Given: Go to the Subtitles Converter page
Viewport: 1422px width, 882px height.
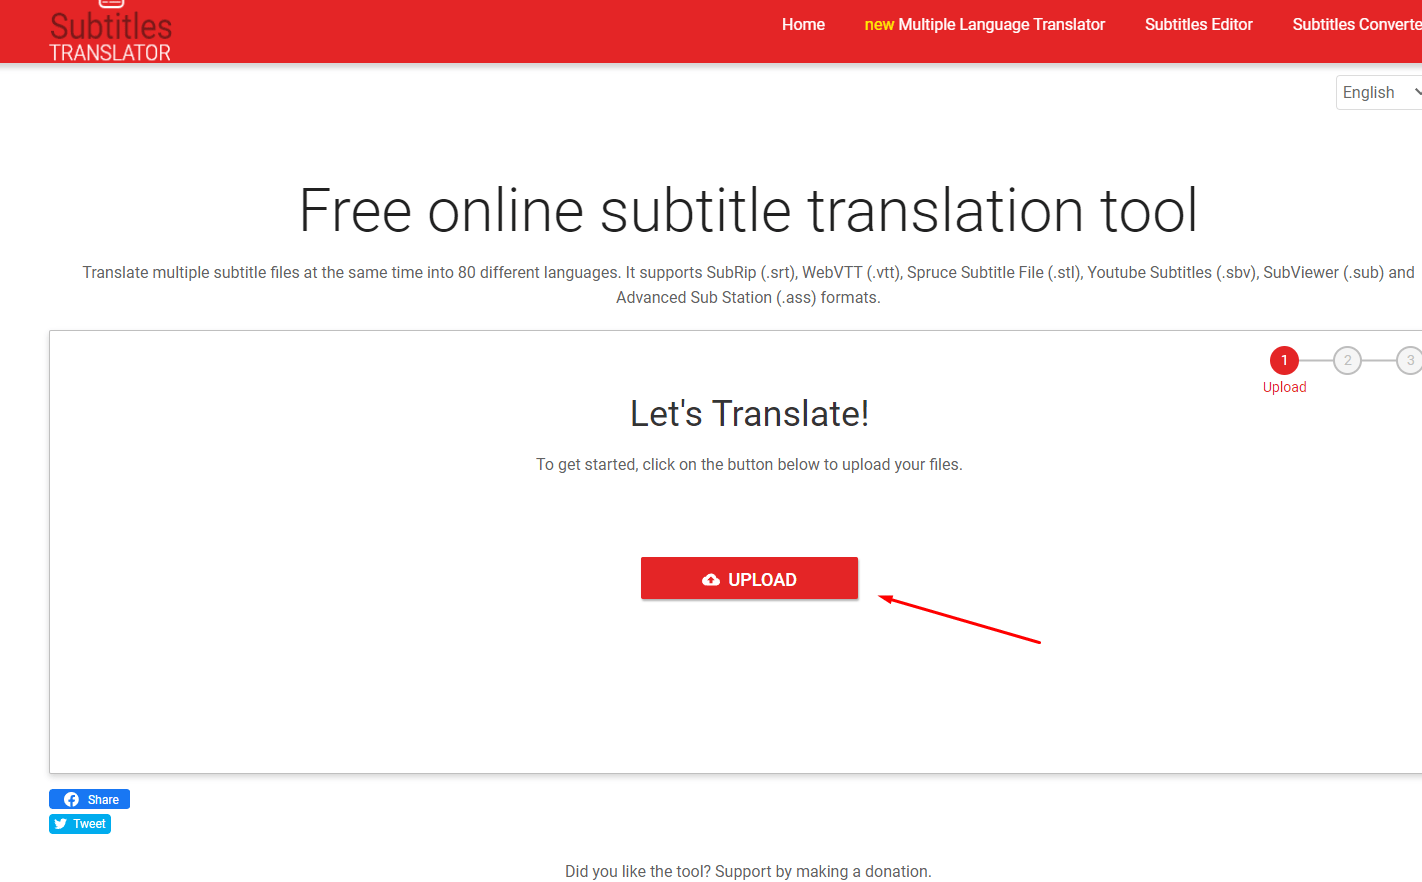Looking at the screenshot, I should click(x=1357, y=25).
